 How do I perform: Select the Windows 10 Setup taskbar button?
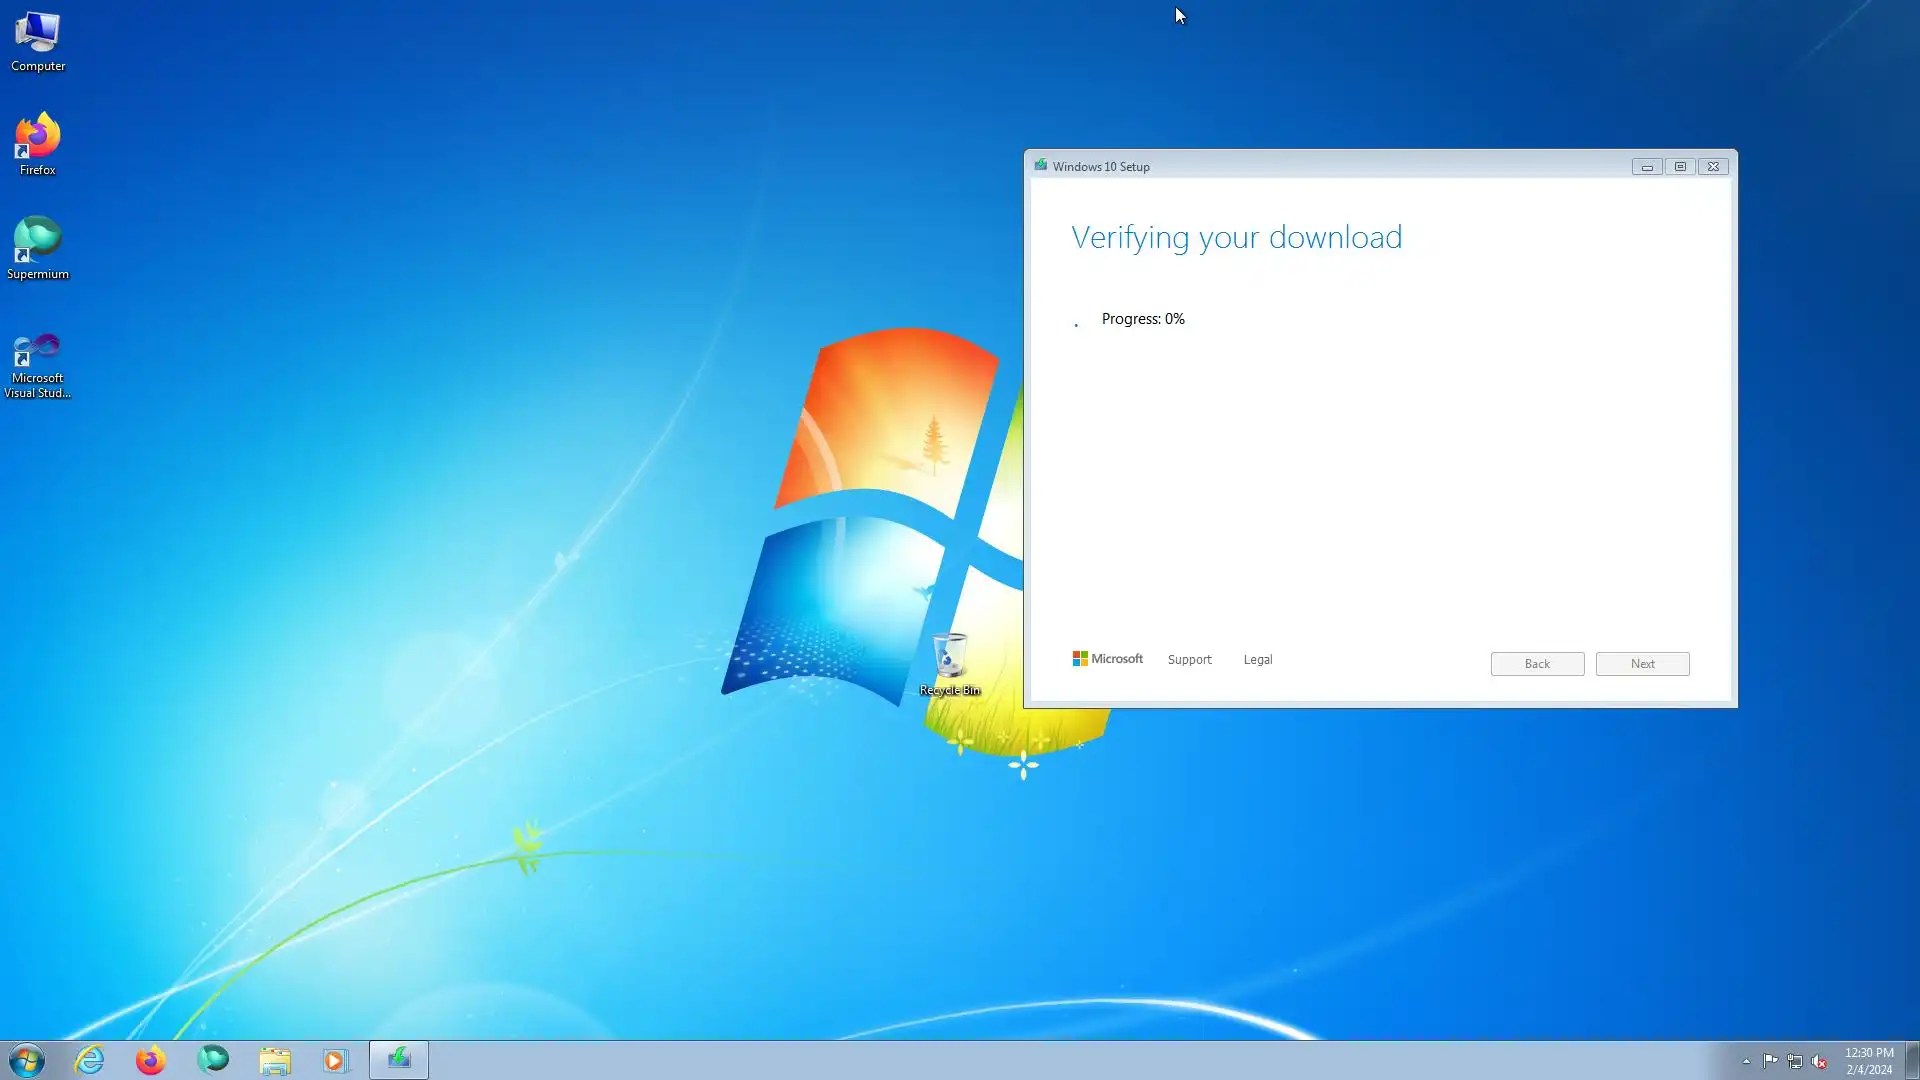tap(399, 1060)
